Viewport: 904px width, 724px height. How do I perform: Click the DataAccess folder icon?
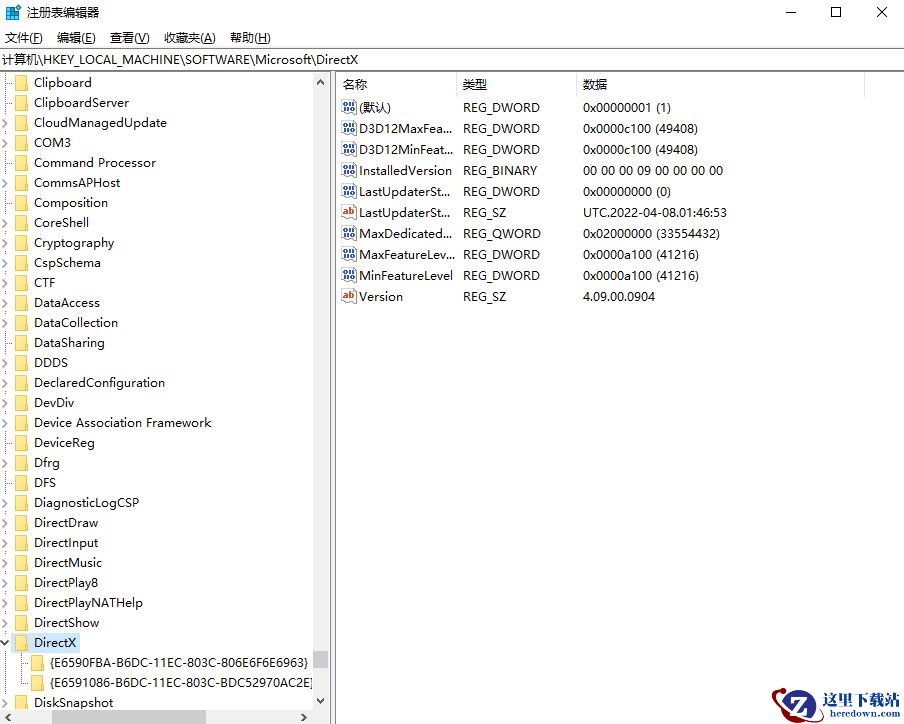coord(21,303)
